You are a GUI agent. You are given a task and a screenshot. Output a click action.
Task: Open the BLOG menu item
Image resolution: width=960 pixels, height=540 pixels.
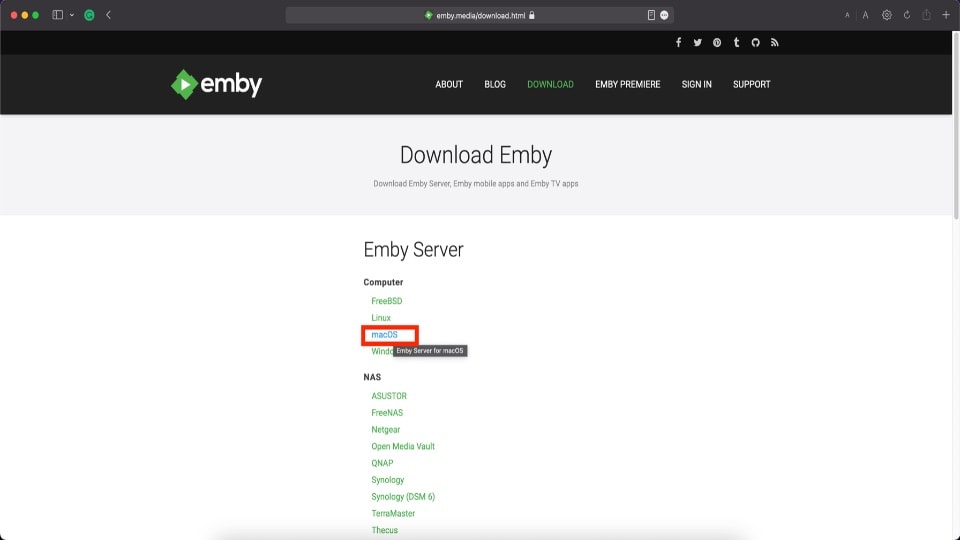[x=495, y=84]
